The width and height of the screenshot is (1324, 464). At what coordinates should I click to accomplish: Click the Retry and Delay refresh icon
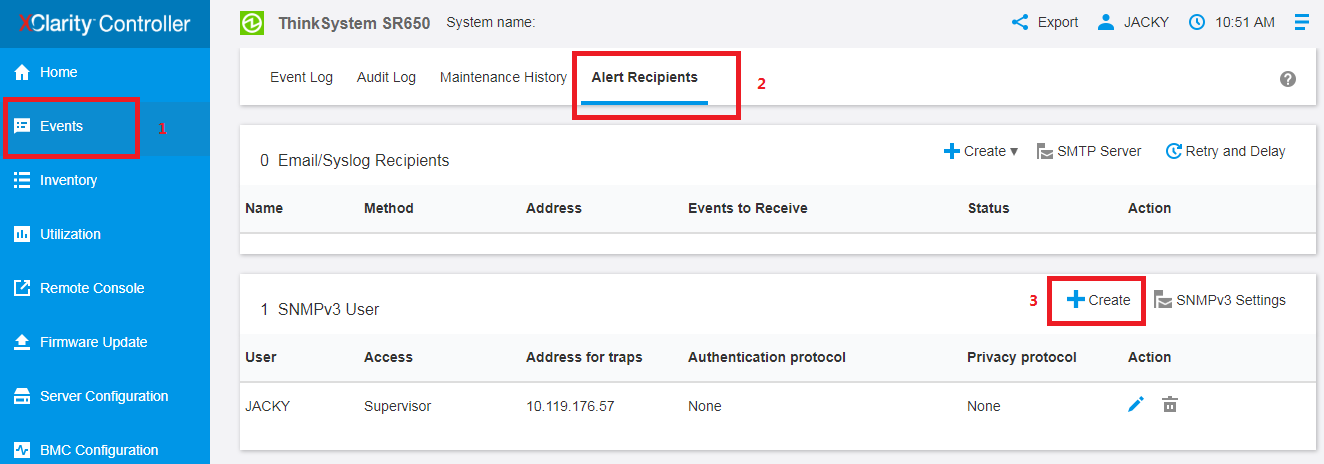[x=1174, y=151]
